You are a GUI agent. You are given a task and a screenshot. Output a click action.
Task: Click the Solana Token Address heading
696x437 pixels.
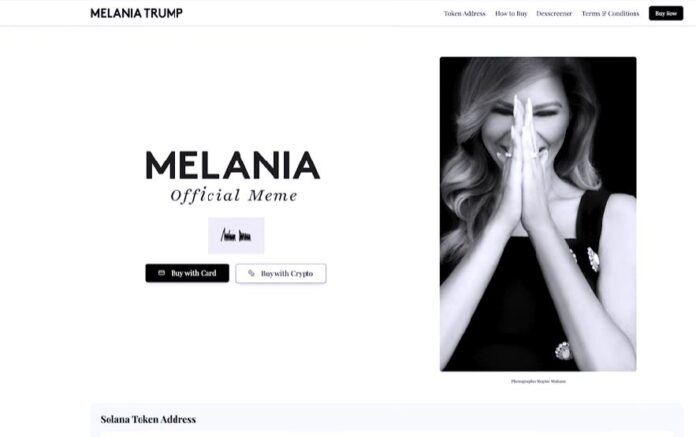click(x=148, y=419)
